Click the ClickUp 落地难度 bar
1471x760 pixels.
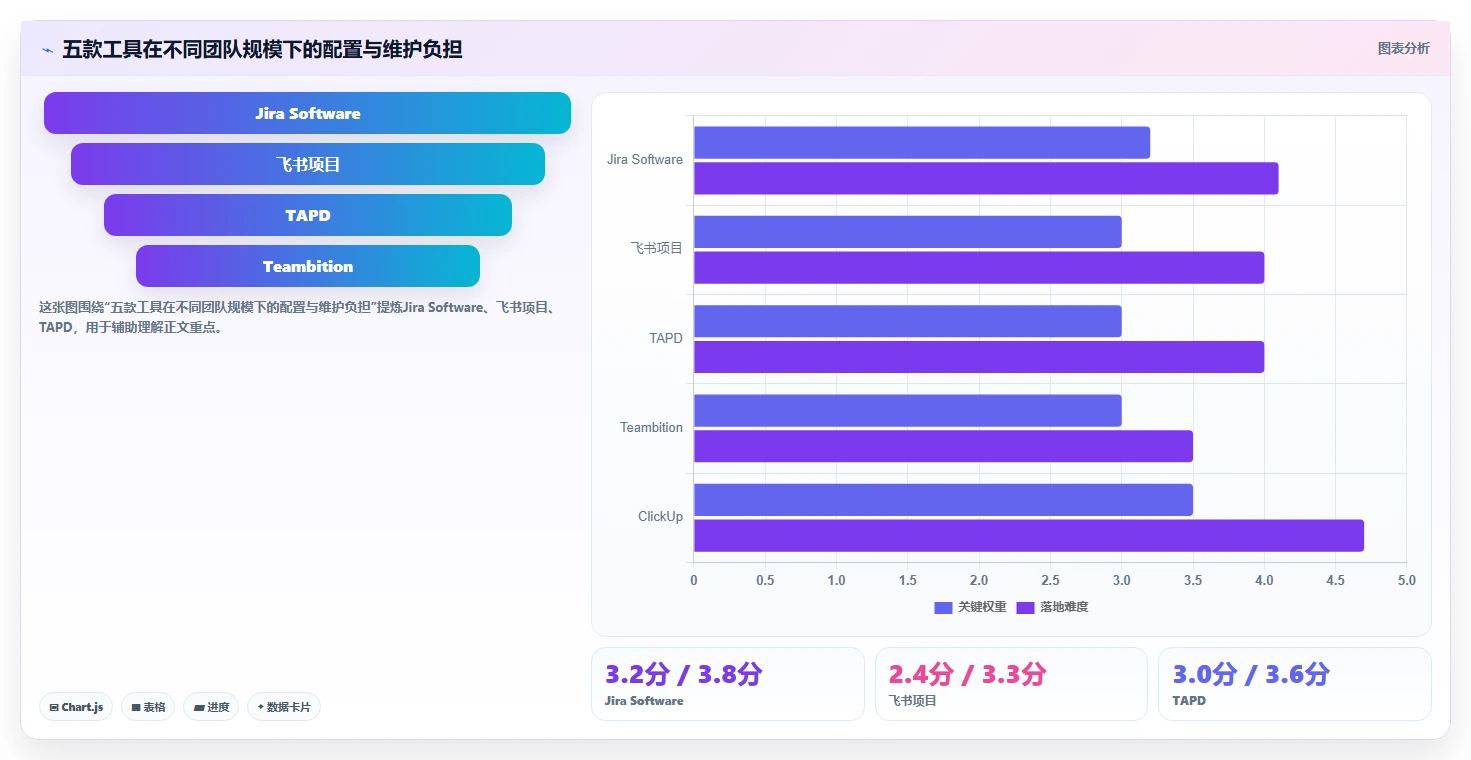point(1029,535)
